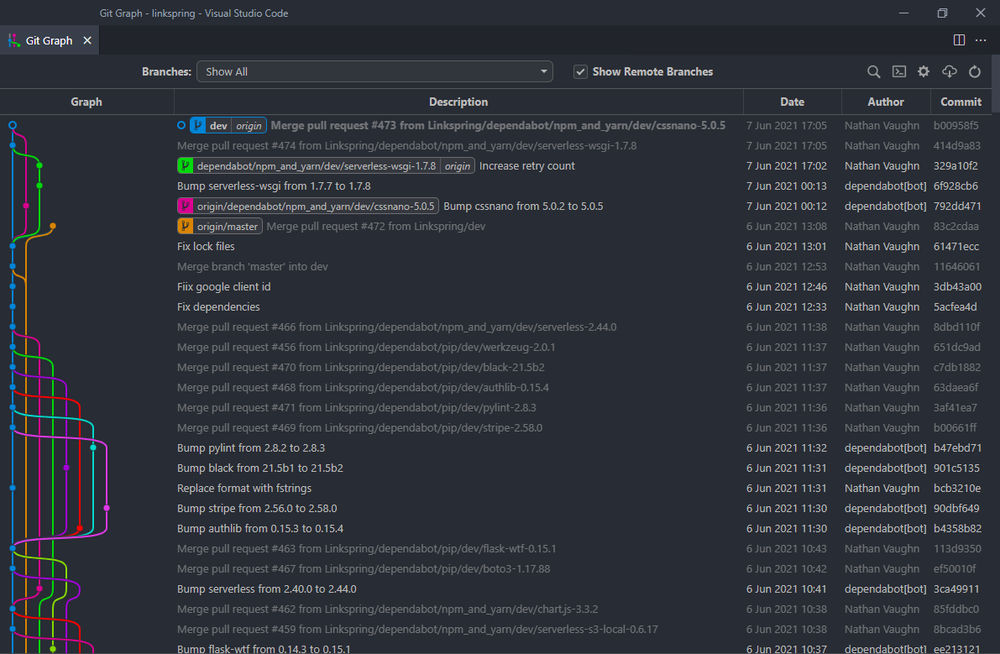Click the Find (magnifier) icon in the toolbar
Viewport: 1000px width, 654px height.
[x=874, y=71]
